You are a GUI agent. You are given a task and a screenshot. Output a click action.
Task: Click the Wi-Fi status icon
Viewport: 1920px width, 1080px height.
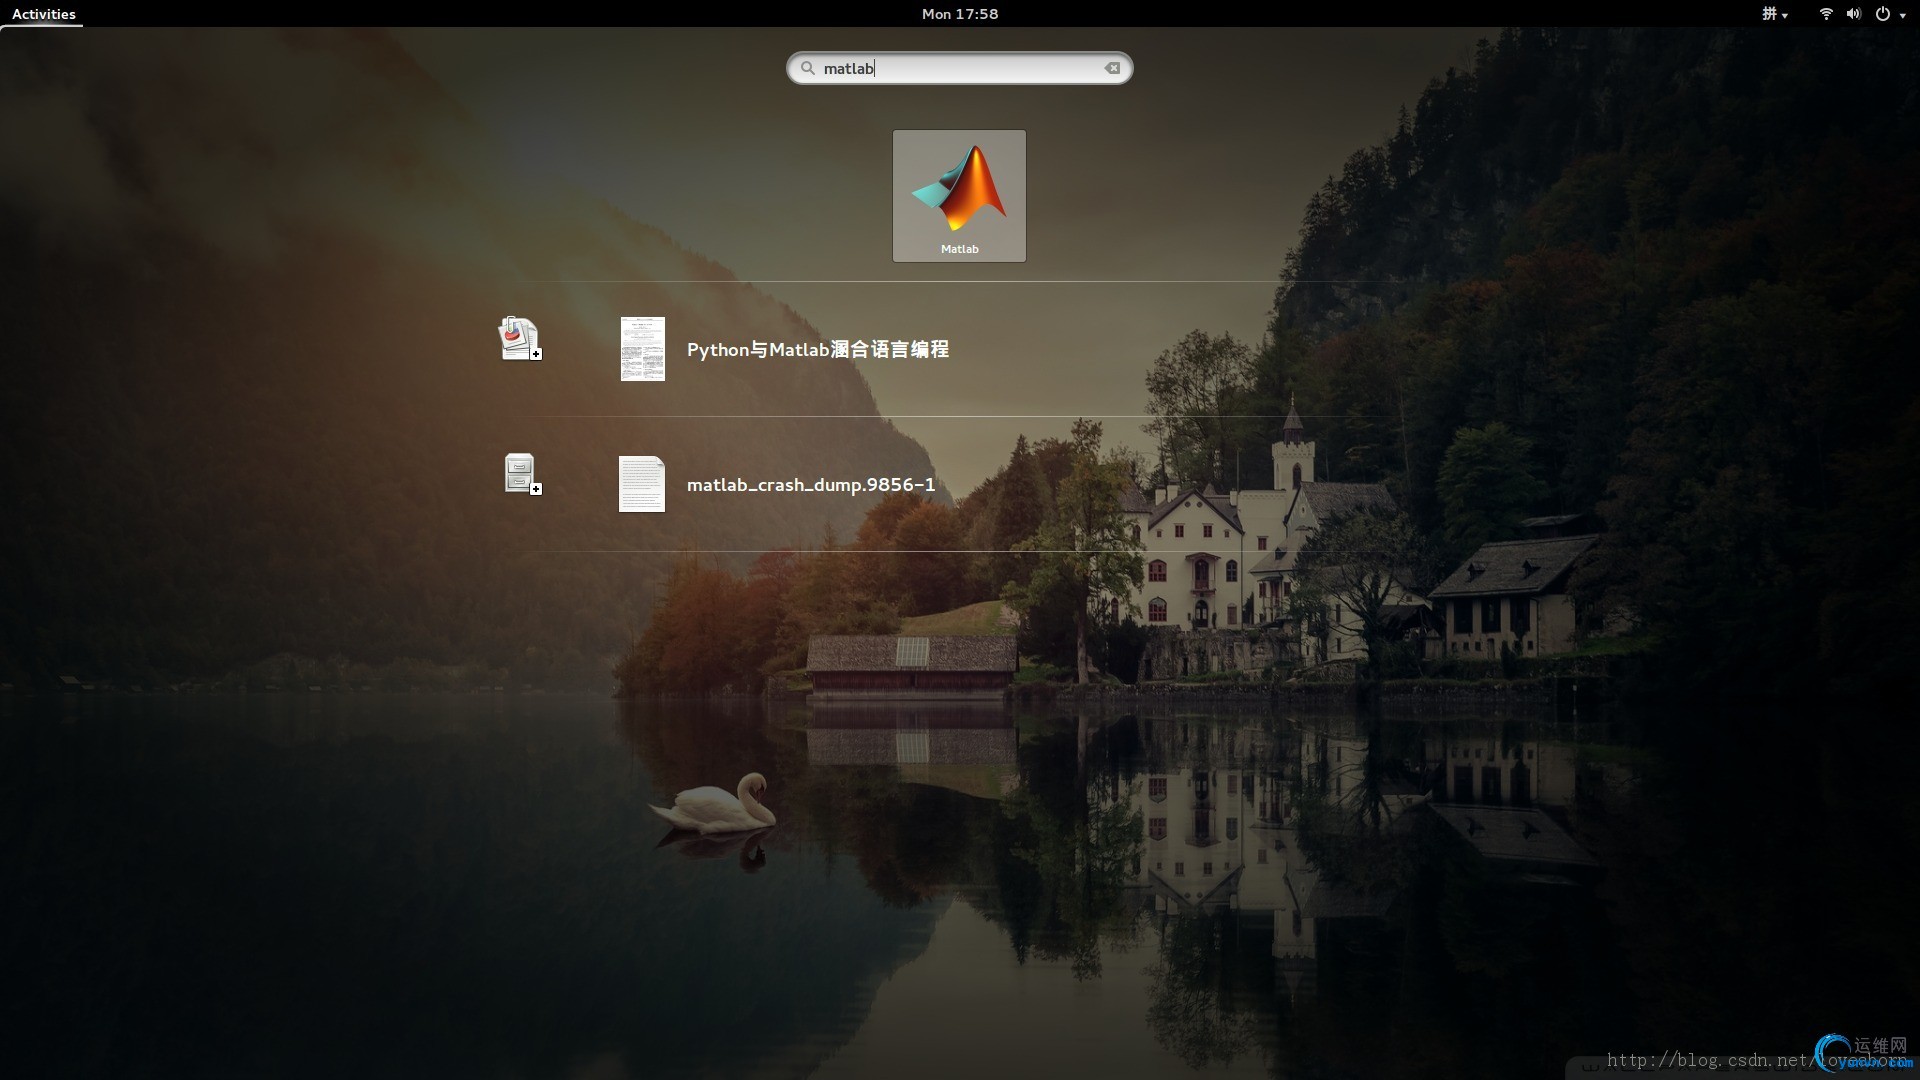click(x=1826, y=14)
